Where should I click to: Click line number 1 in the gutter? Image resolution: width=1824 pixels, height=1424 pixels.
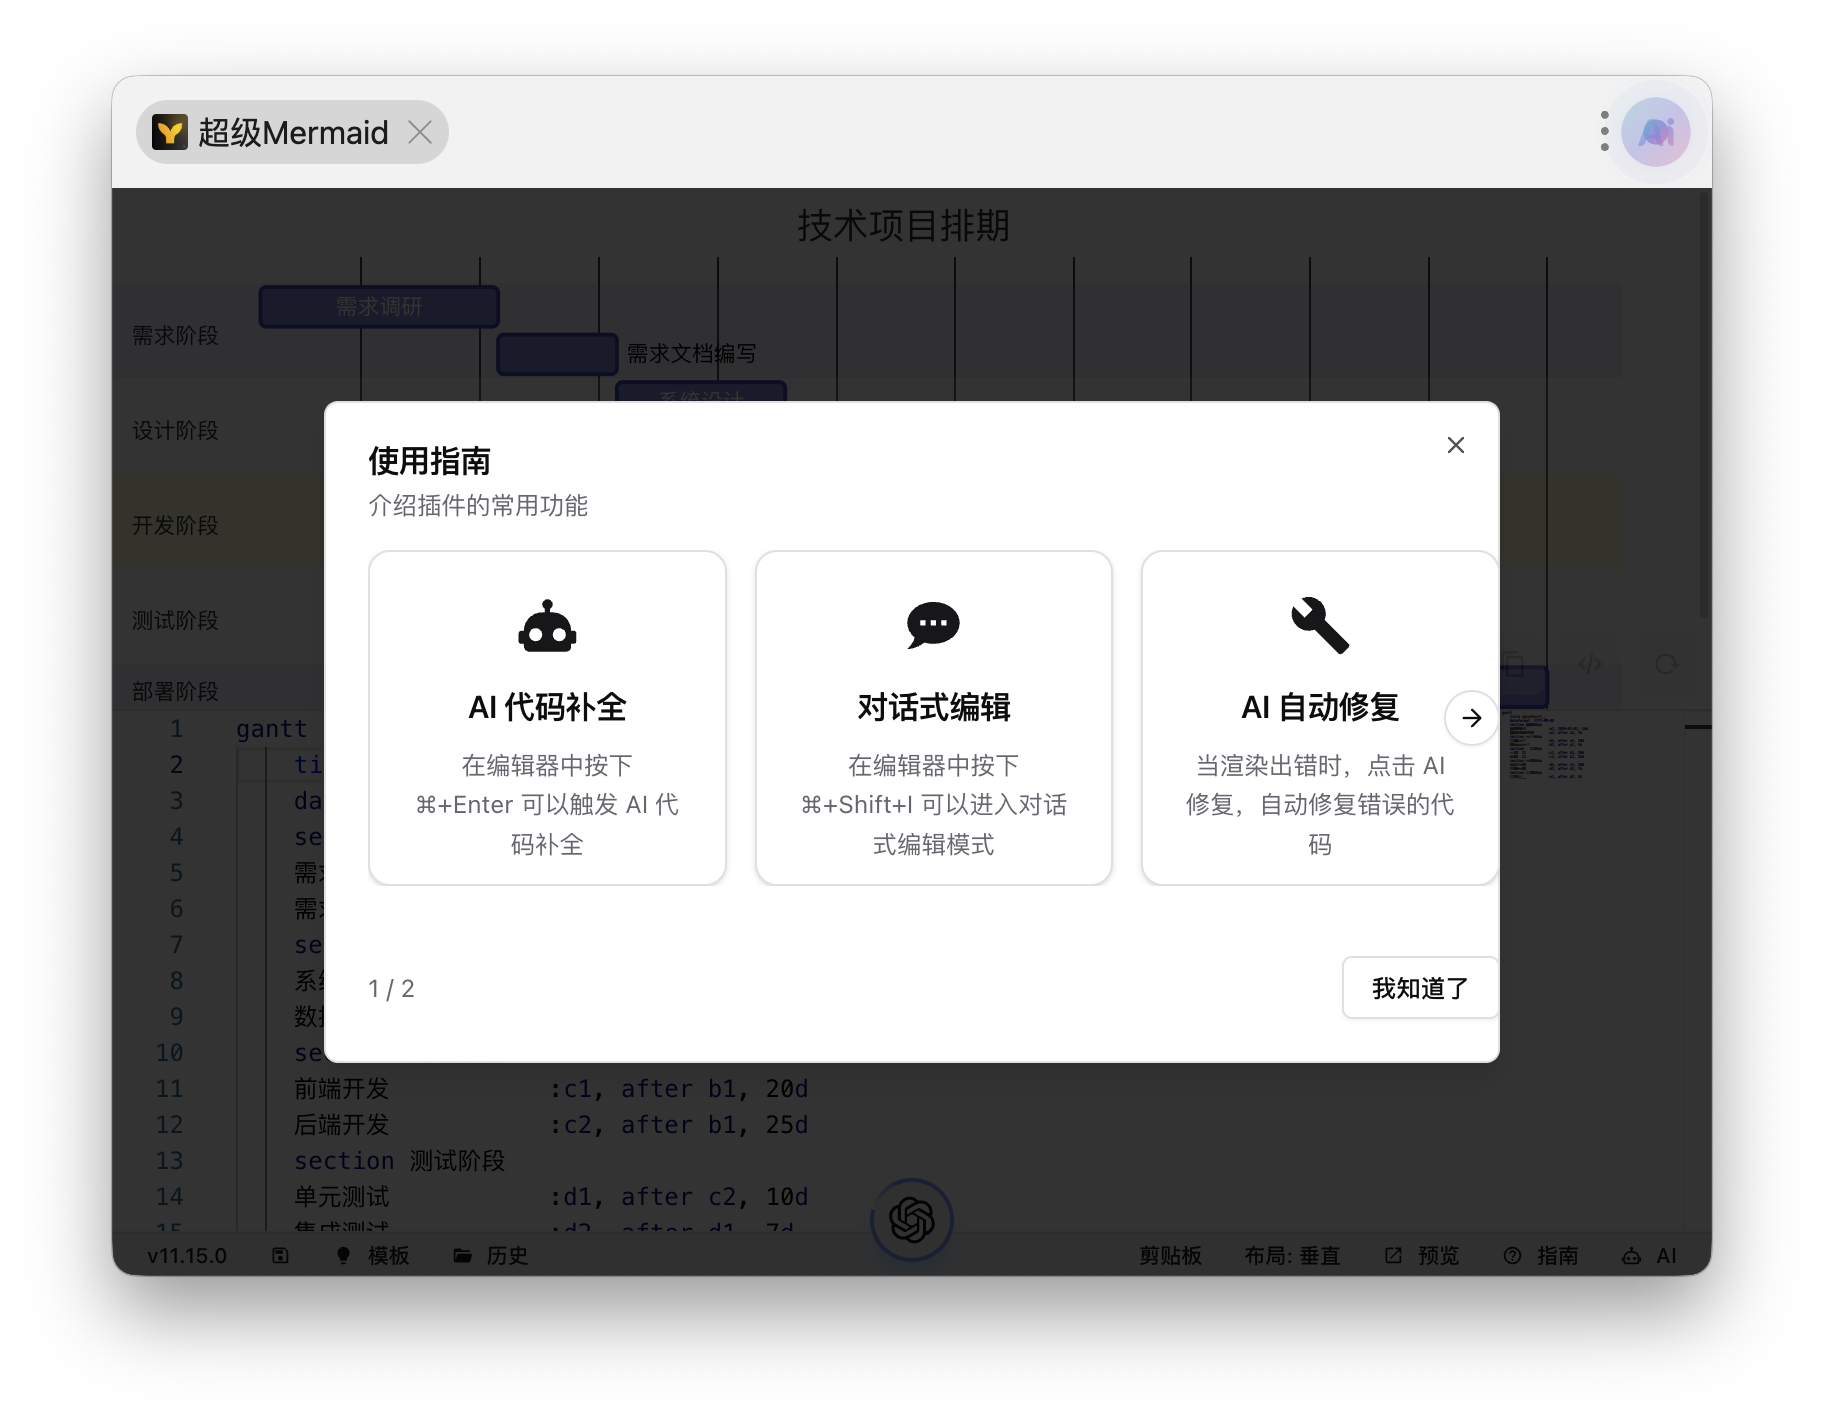pos(176,729)
